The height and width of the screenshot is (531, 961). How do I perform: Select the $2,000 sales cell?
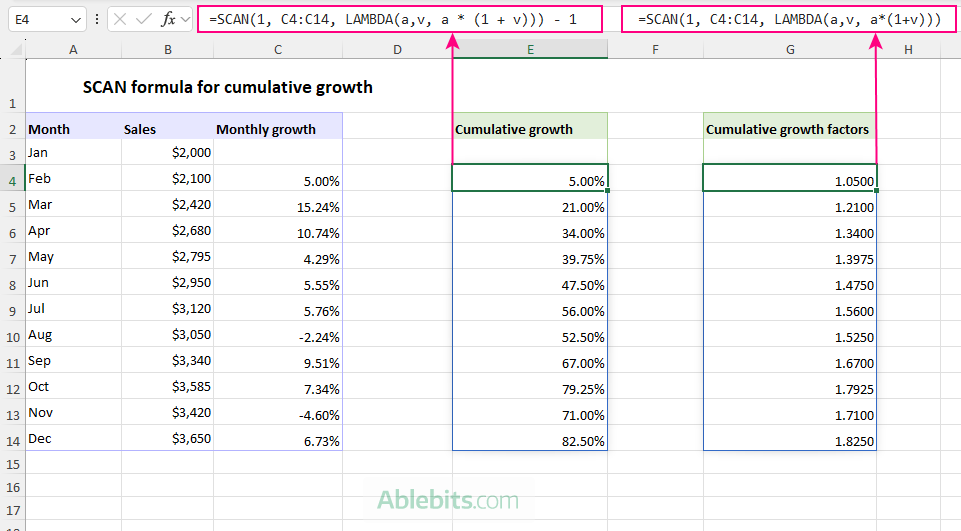click(167, 152)
